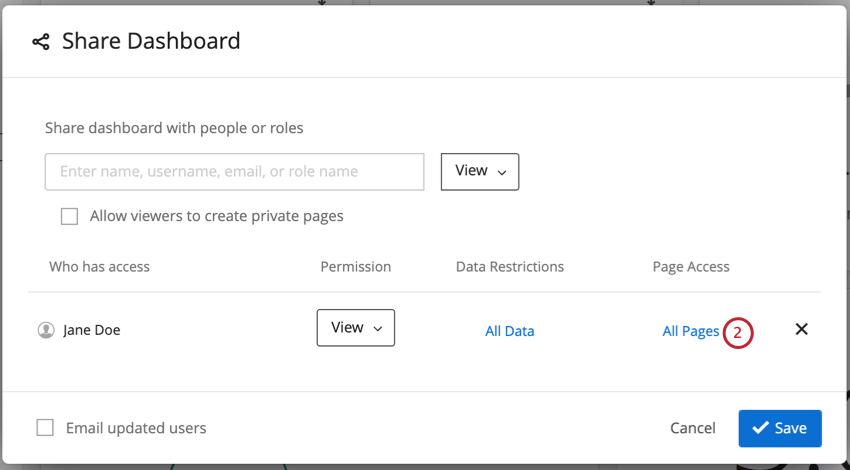Screen dimensions: 850x470
Task: Focus the name, username, email, or role field
Action: tap(235, 172)
